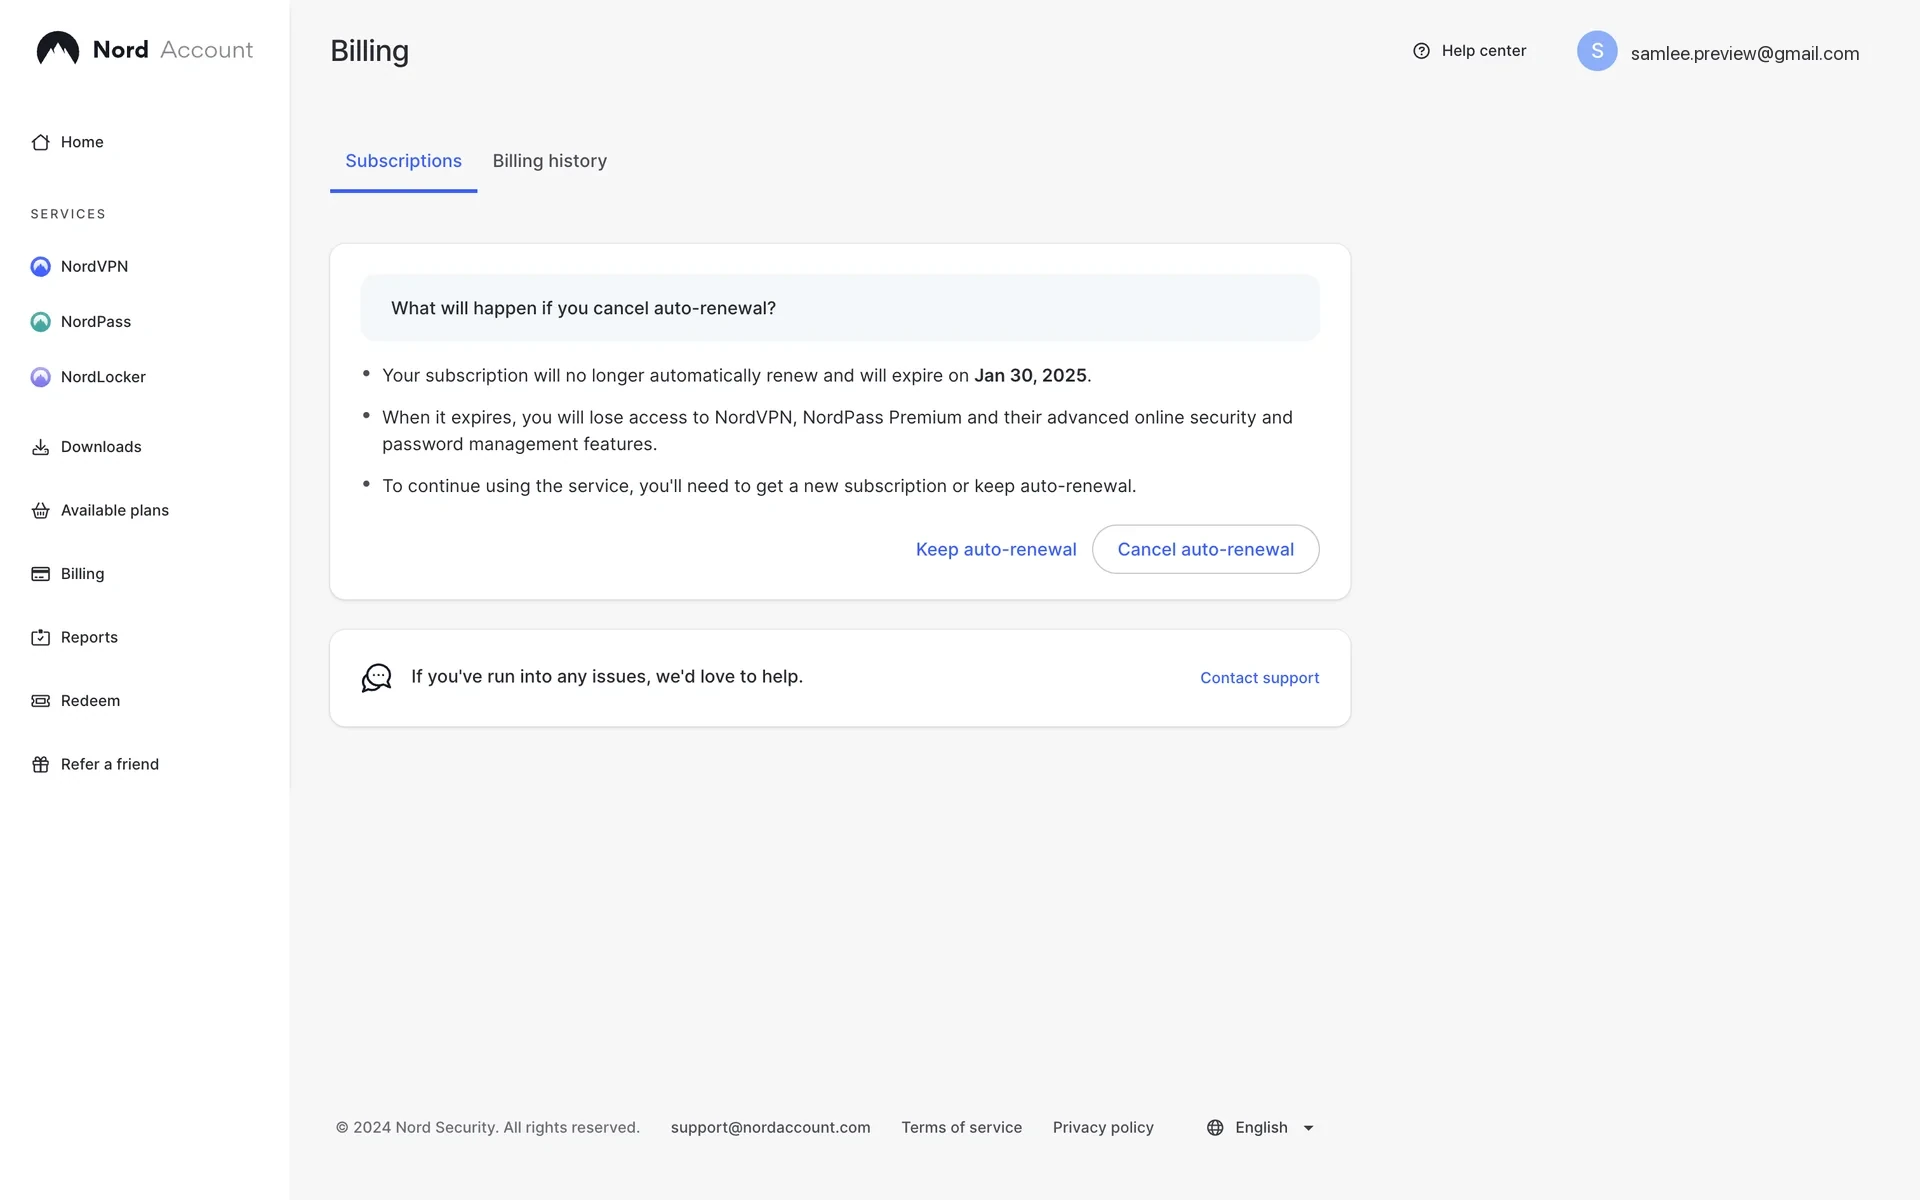Click the NordVPN service icon
1920x1200 pixels.
[40, 267]
